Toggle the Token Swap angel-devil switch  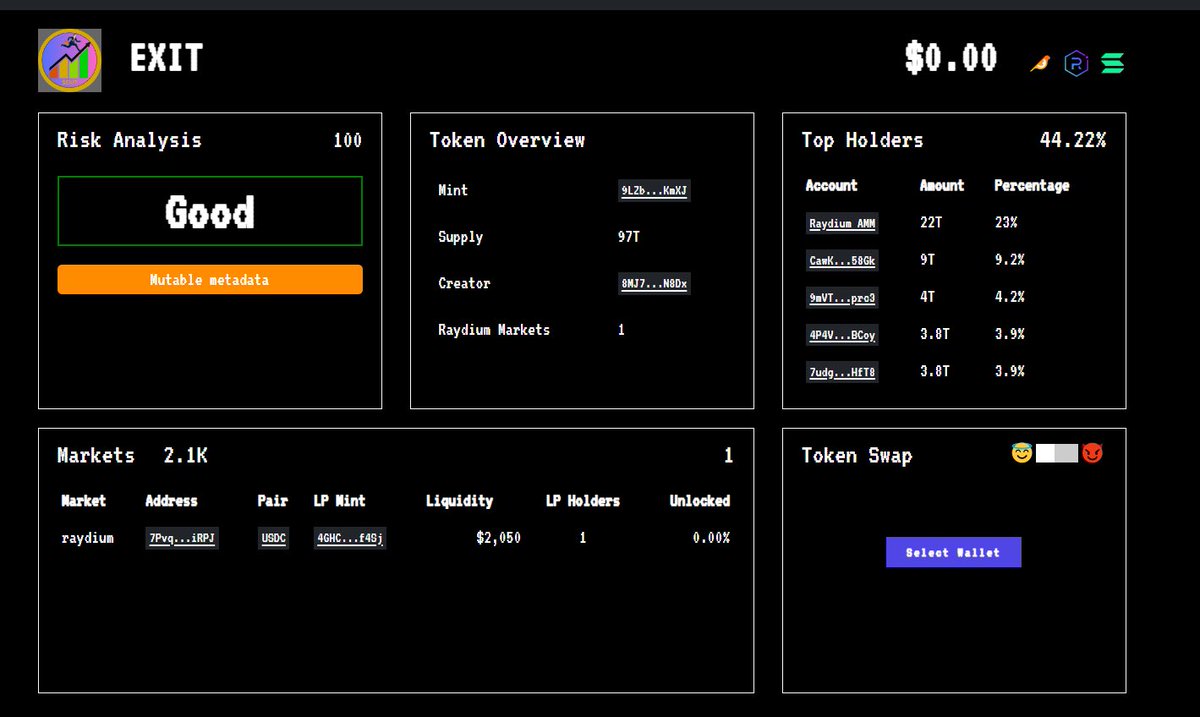(1057, 454)
